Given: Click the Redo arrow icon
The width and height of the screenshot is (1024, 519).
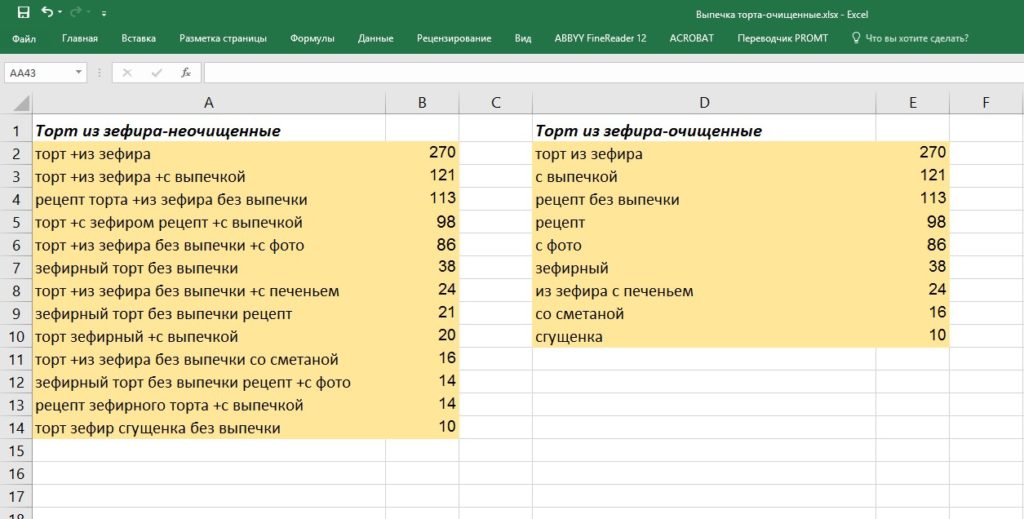Looking at the screenshot, I should [75, 13].
